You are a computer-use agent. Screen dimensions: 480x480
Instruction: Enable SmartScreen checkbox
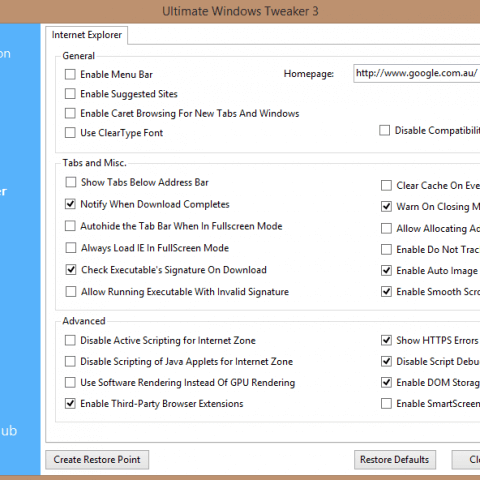click(386, 404)
